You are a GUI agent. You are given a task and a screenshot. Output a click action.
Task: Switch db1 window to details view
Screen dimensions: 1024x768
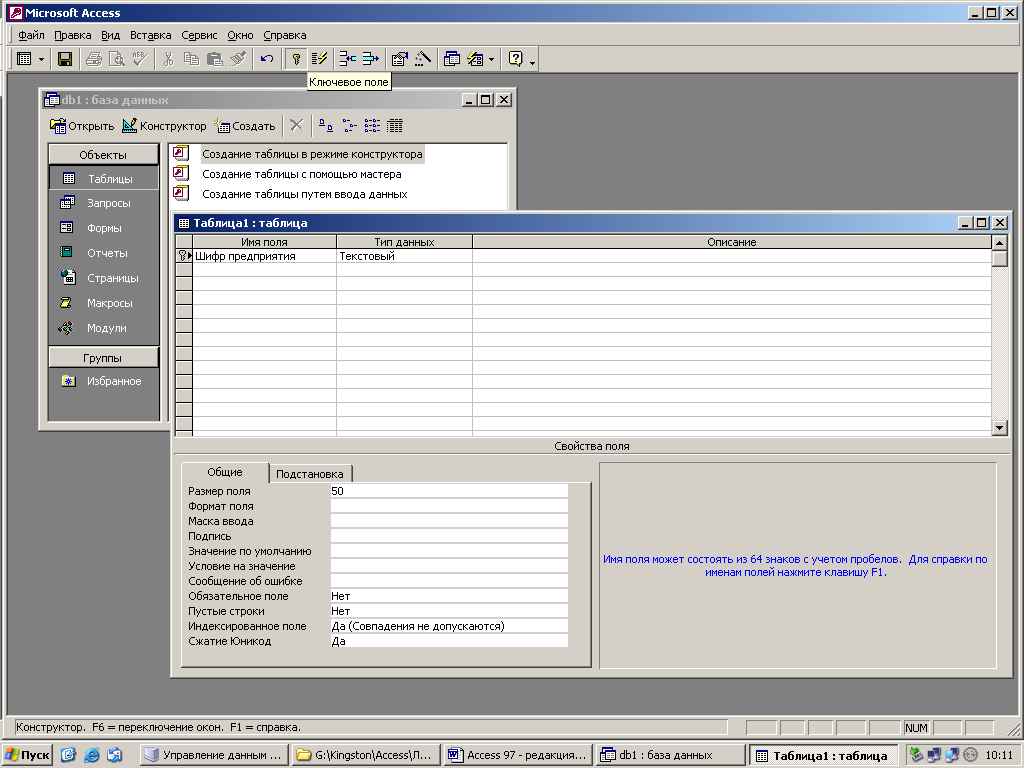coord(395,125)
